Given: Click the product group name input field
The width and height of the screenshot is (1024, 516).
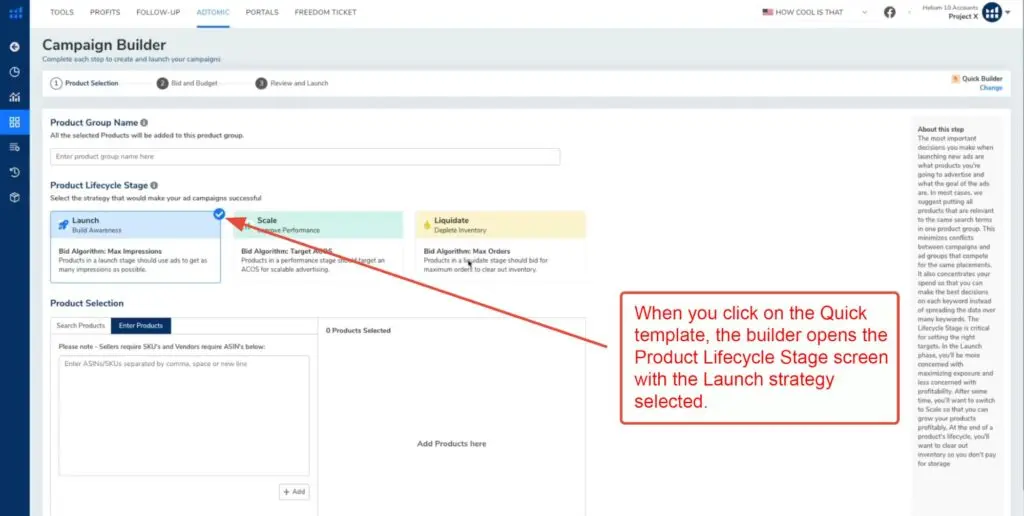Looking at the screenshot, I should [x=305, y=157].
